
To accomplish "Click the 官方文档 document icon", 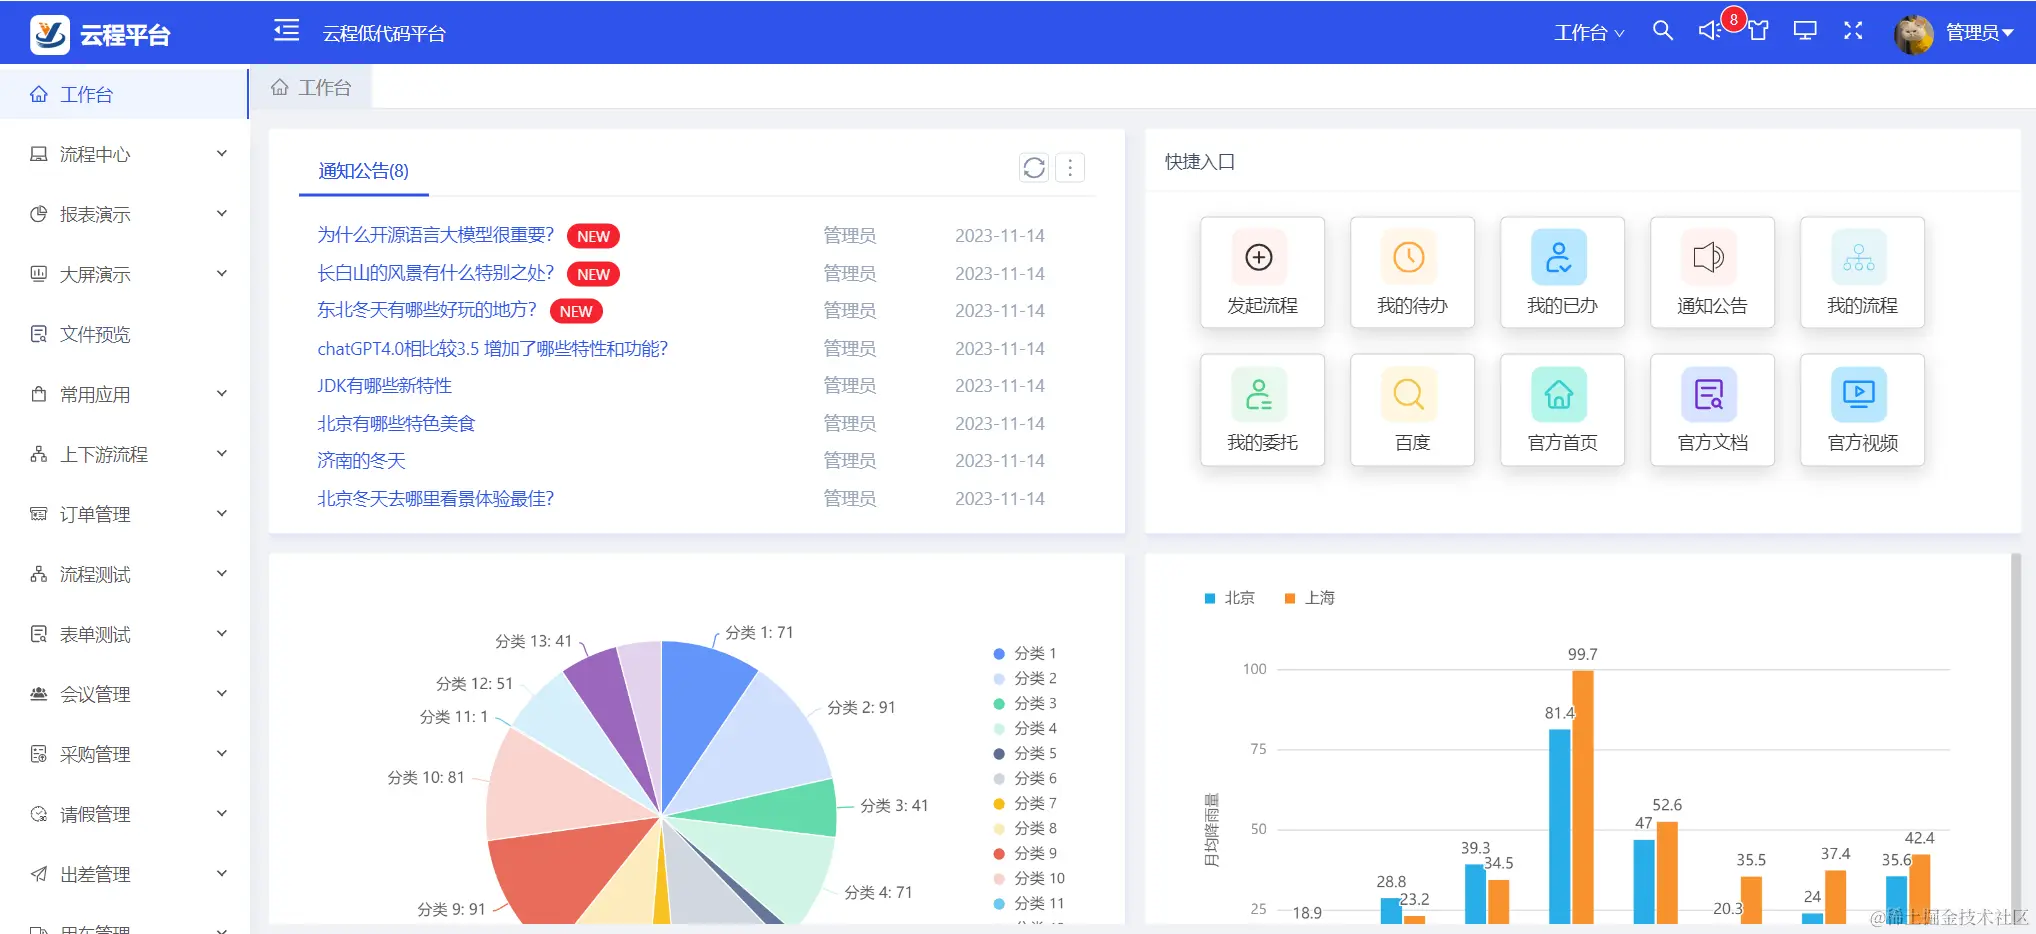I will (1711, 394).
